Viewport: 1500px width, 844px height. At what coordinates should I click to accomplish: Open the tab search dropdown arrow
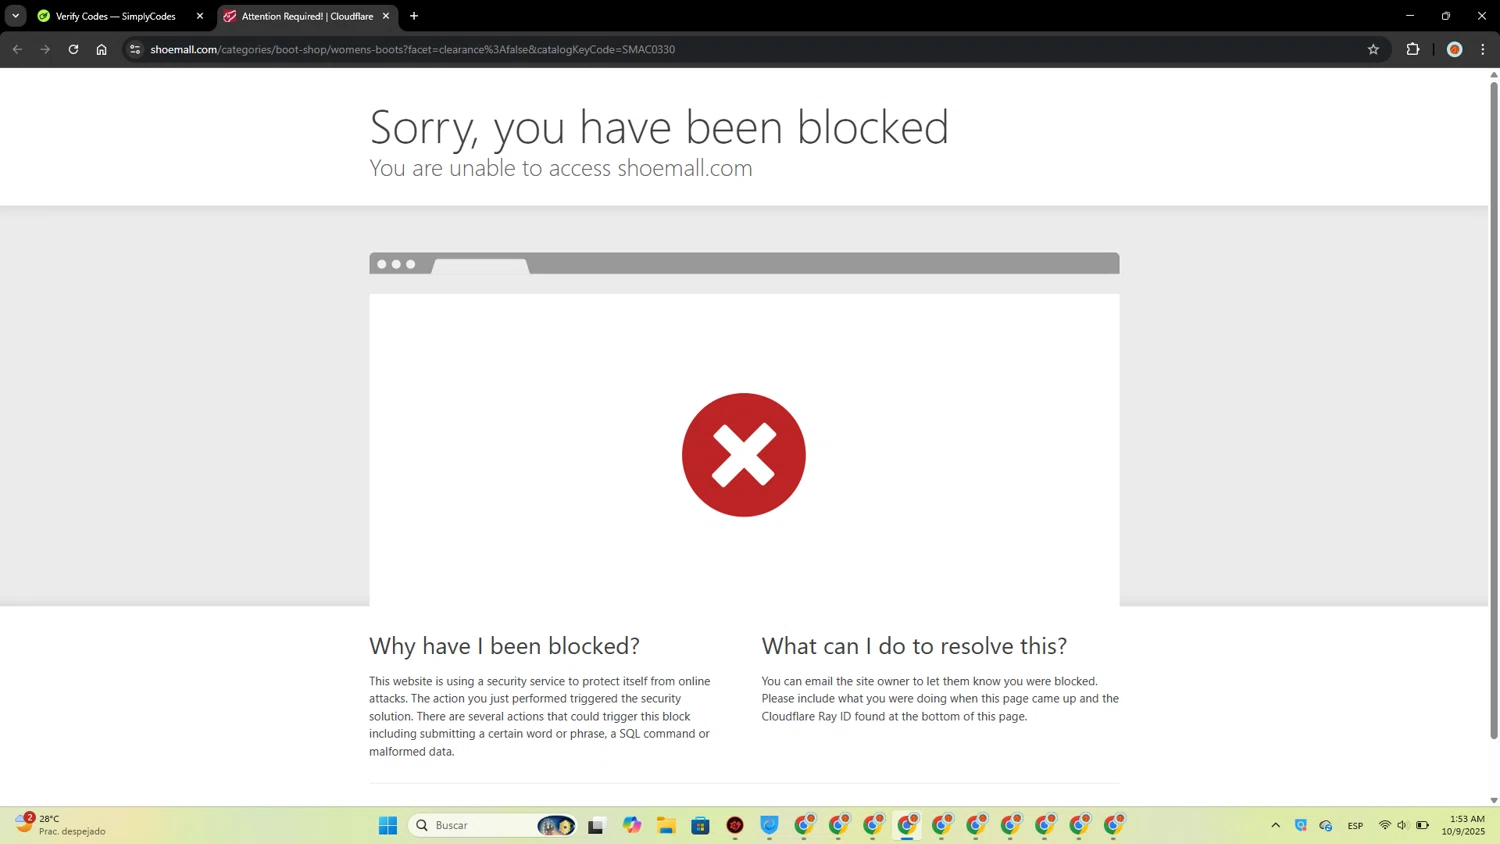(x=15, y=16)
